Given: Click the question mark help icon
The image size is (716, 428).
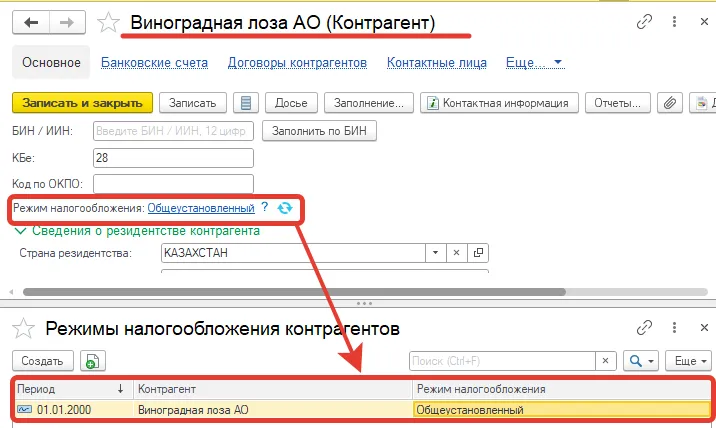Looking at the screenshot, I should (x=264, y=207).
